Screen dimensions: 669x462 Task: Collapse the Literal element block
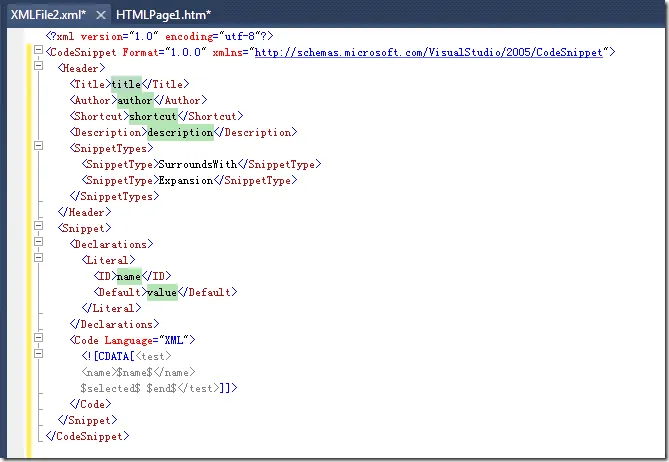coord(39,260)
